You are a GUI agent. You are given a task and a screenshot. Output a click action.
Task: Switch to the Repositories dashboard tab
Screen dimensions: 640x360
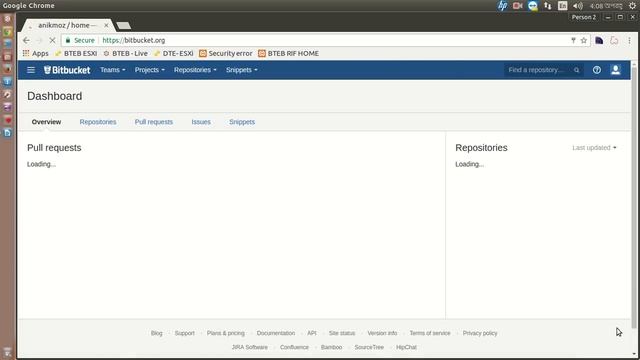click(x=98, y=122)
